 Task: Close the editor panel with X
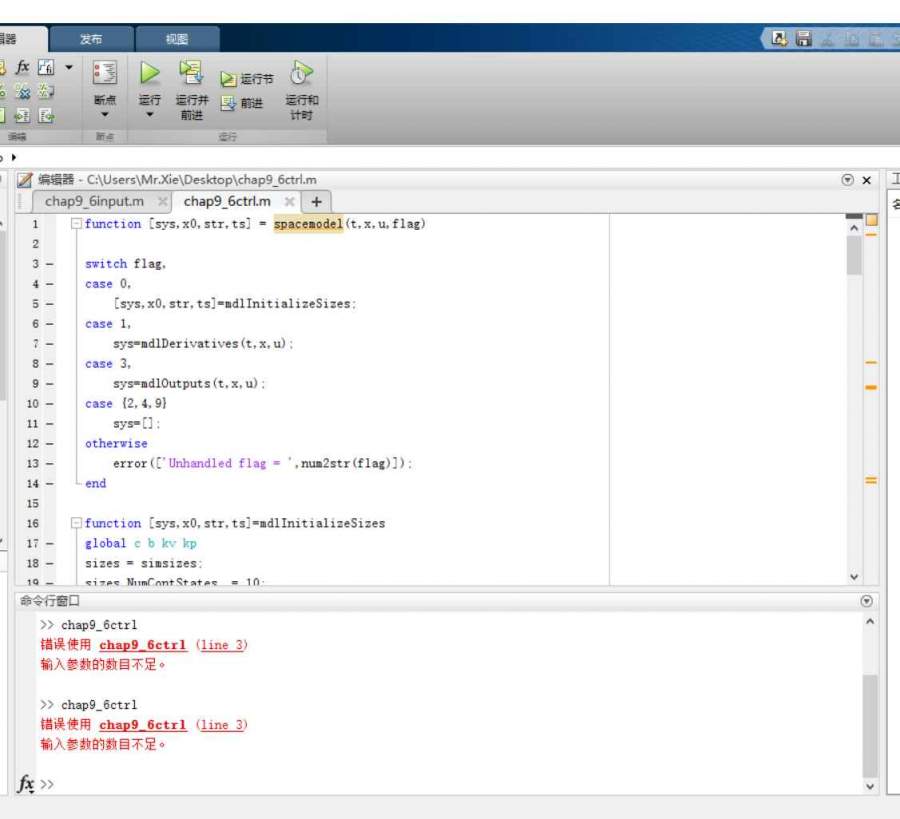coord(867,180)
